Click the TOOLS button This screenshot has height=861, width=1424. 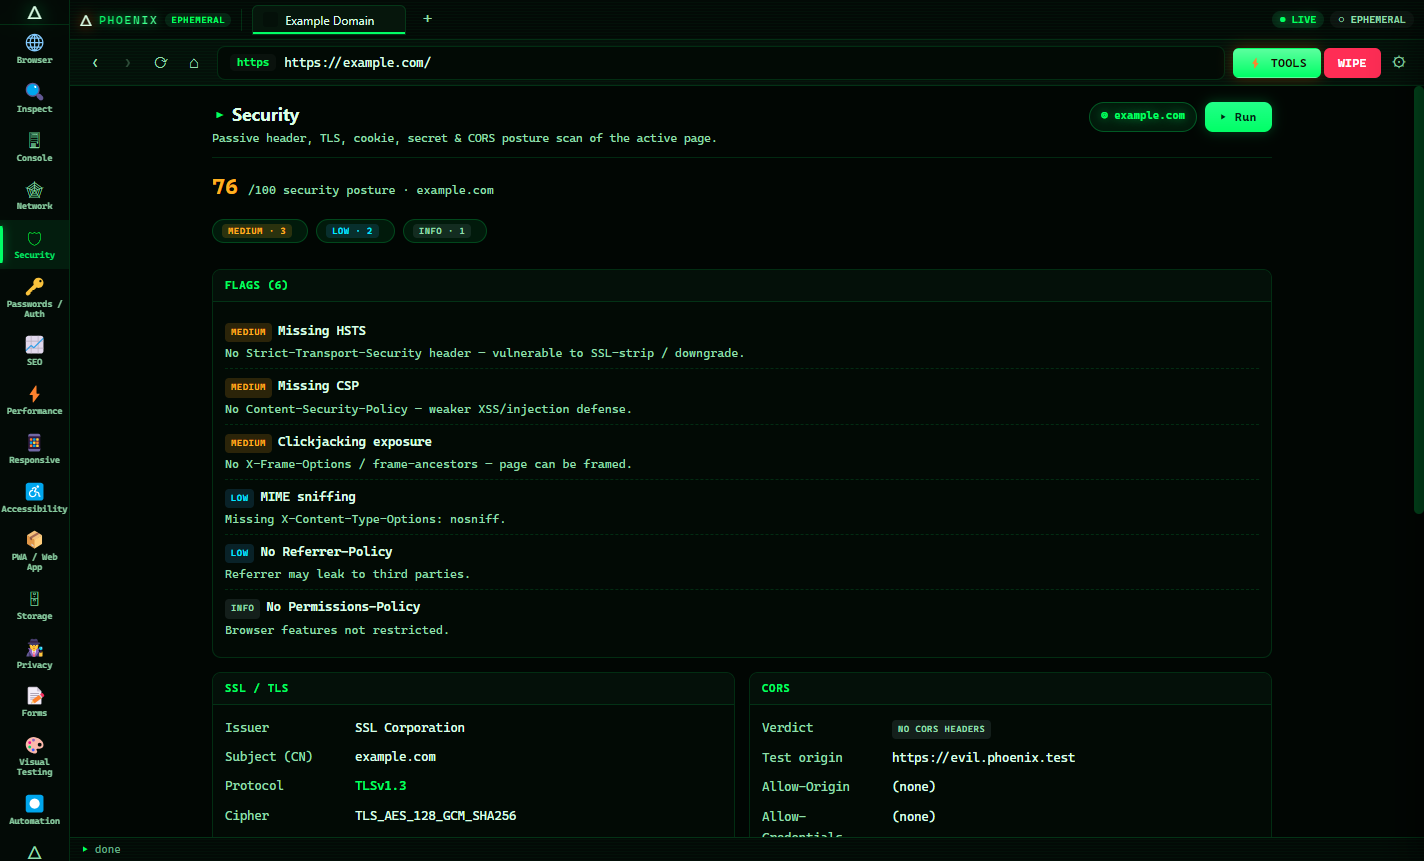tap(1277, 63)
